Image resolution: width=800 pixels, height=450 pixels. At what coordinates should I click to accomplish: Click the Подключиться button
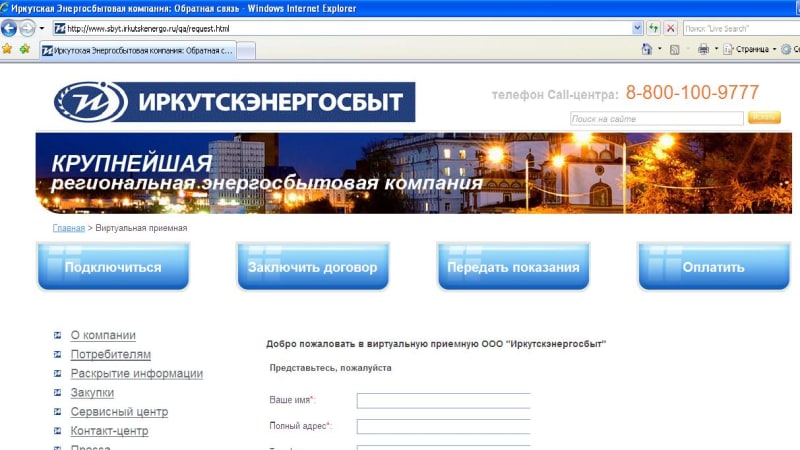(x=113, y=267)
